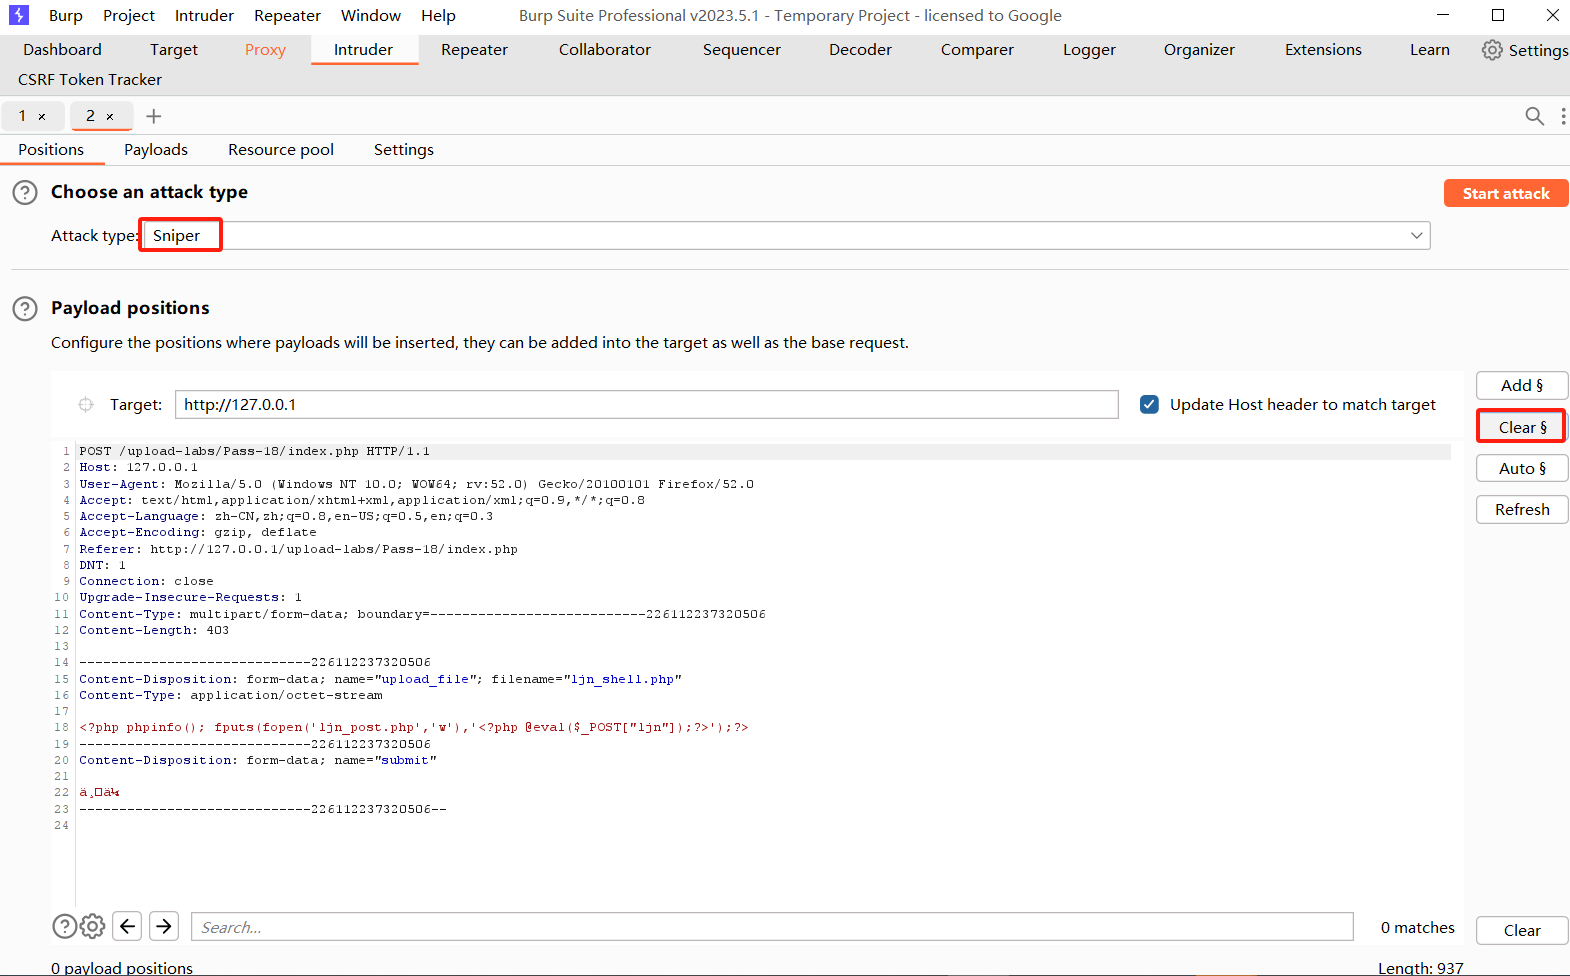The height and width of the screenshot is (976, 1570).
Task: Expand the Attack type dropdown arrow
Action: (1416, 236)
